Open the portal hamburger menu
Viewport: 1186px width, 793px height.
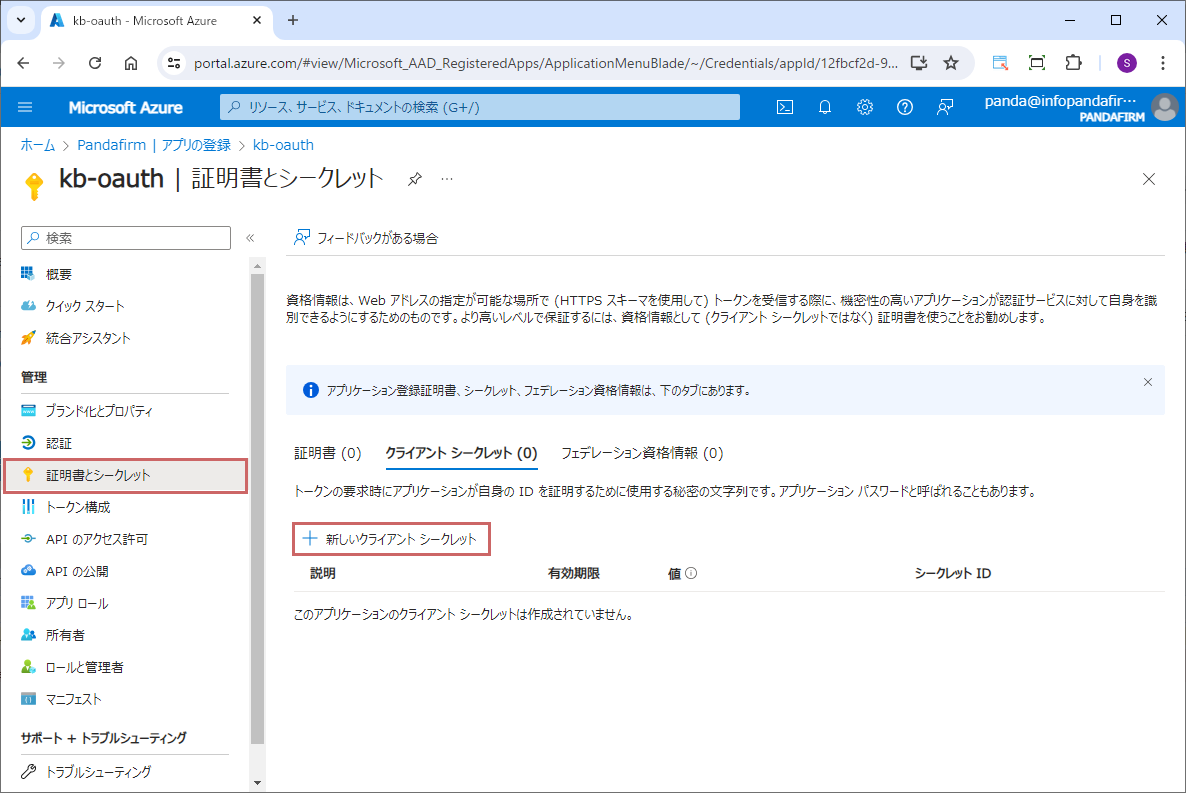[x=25, y=107]
